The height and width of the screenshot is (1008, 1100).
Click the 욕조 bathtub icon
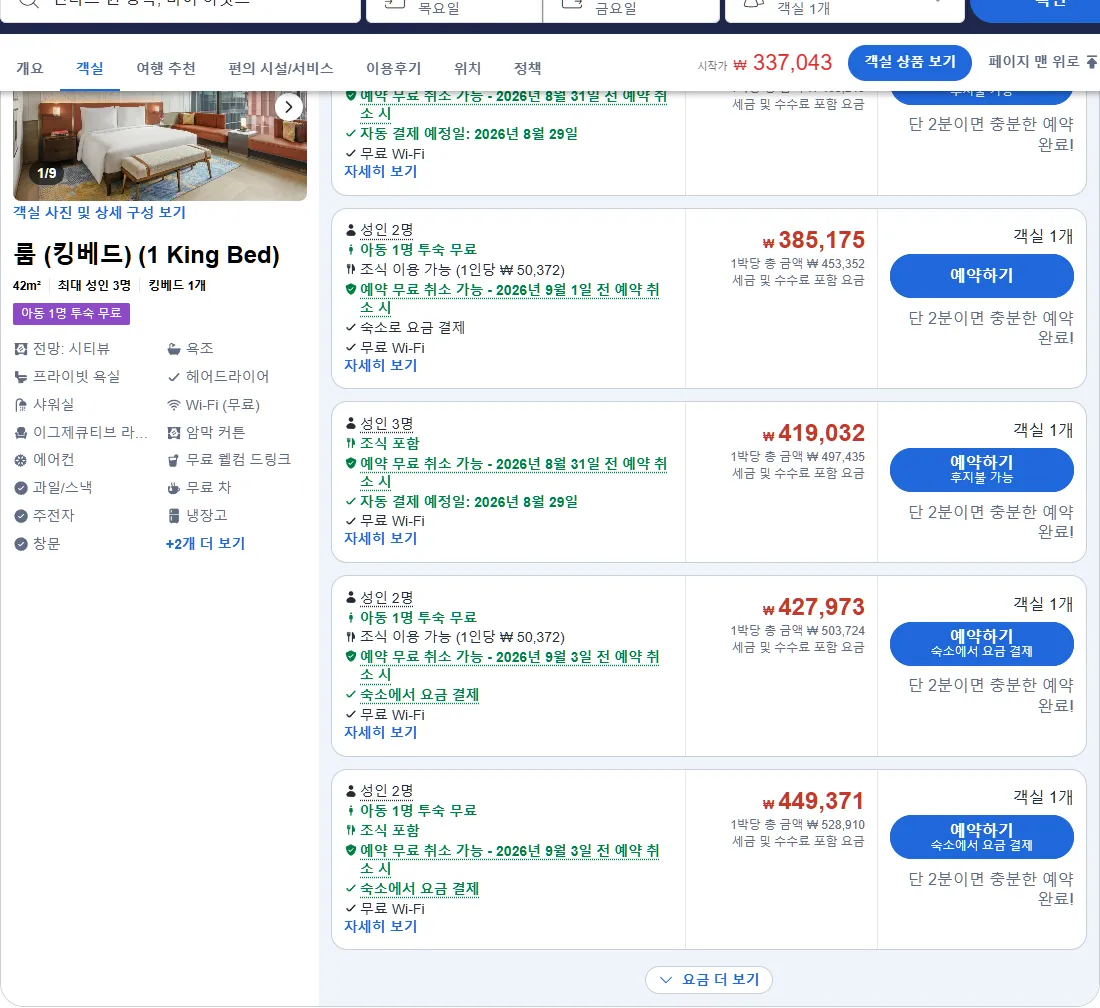pyautogui.click(x=174, y=349)
